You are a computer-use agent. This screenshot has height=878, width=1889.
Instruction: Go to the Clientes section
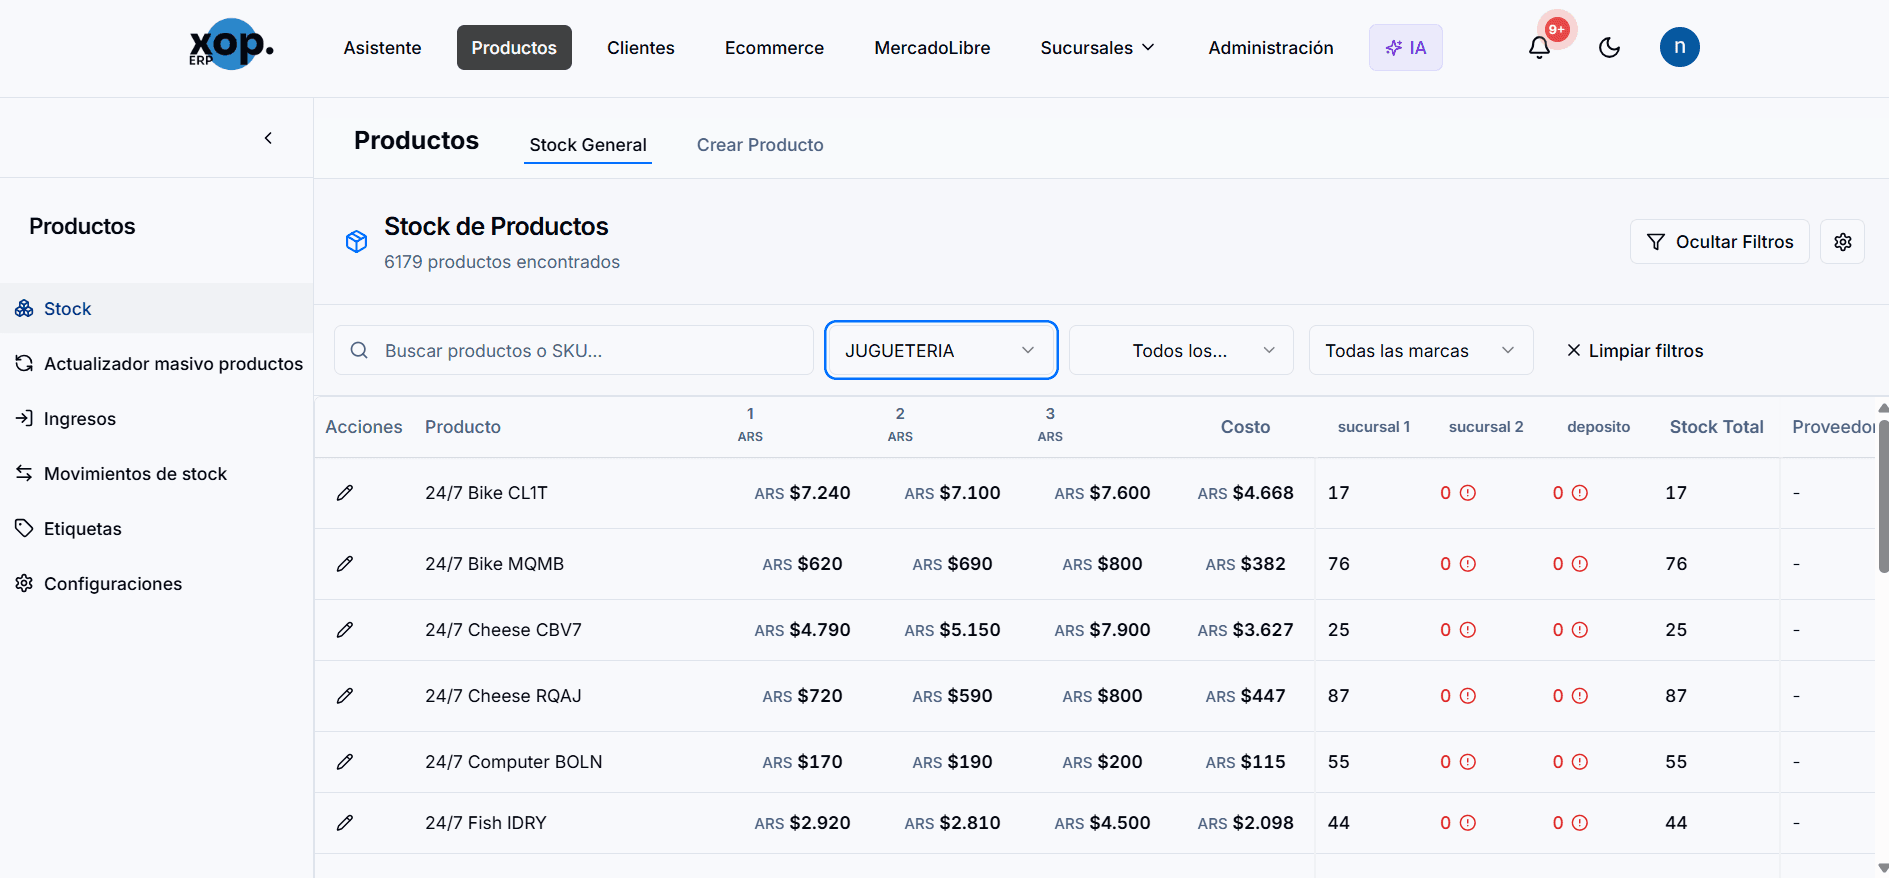click(641, 48)
